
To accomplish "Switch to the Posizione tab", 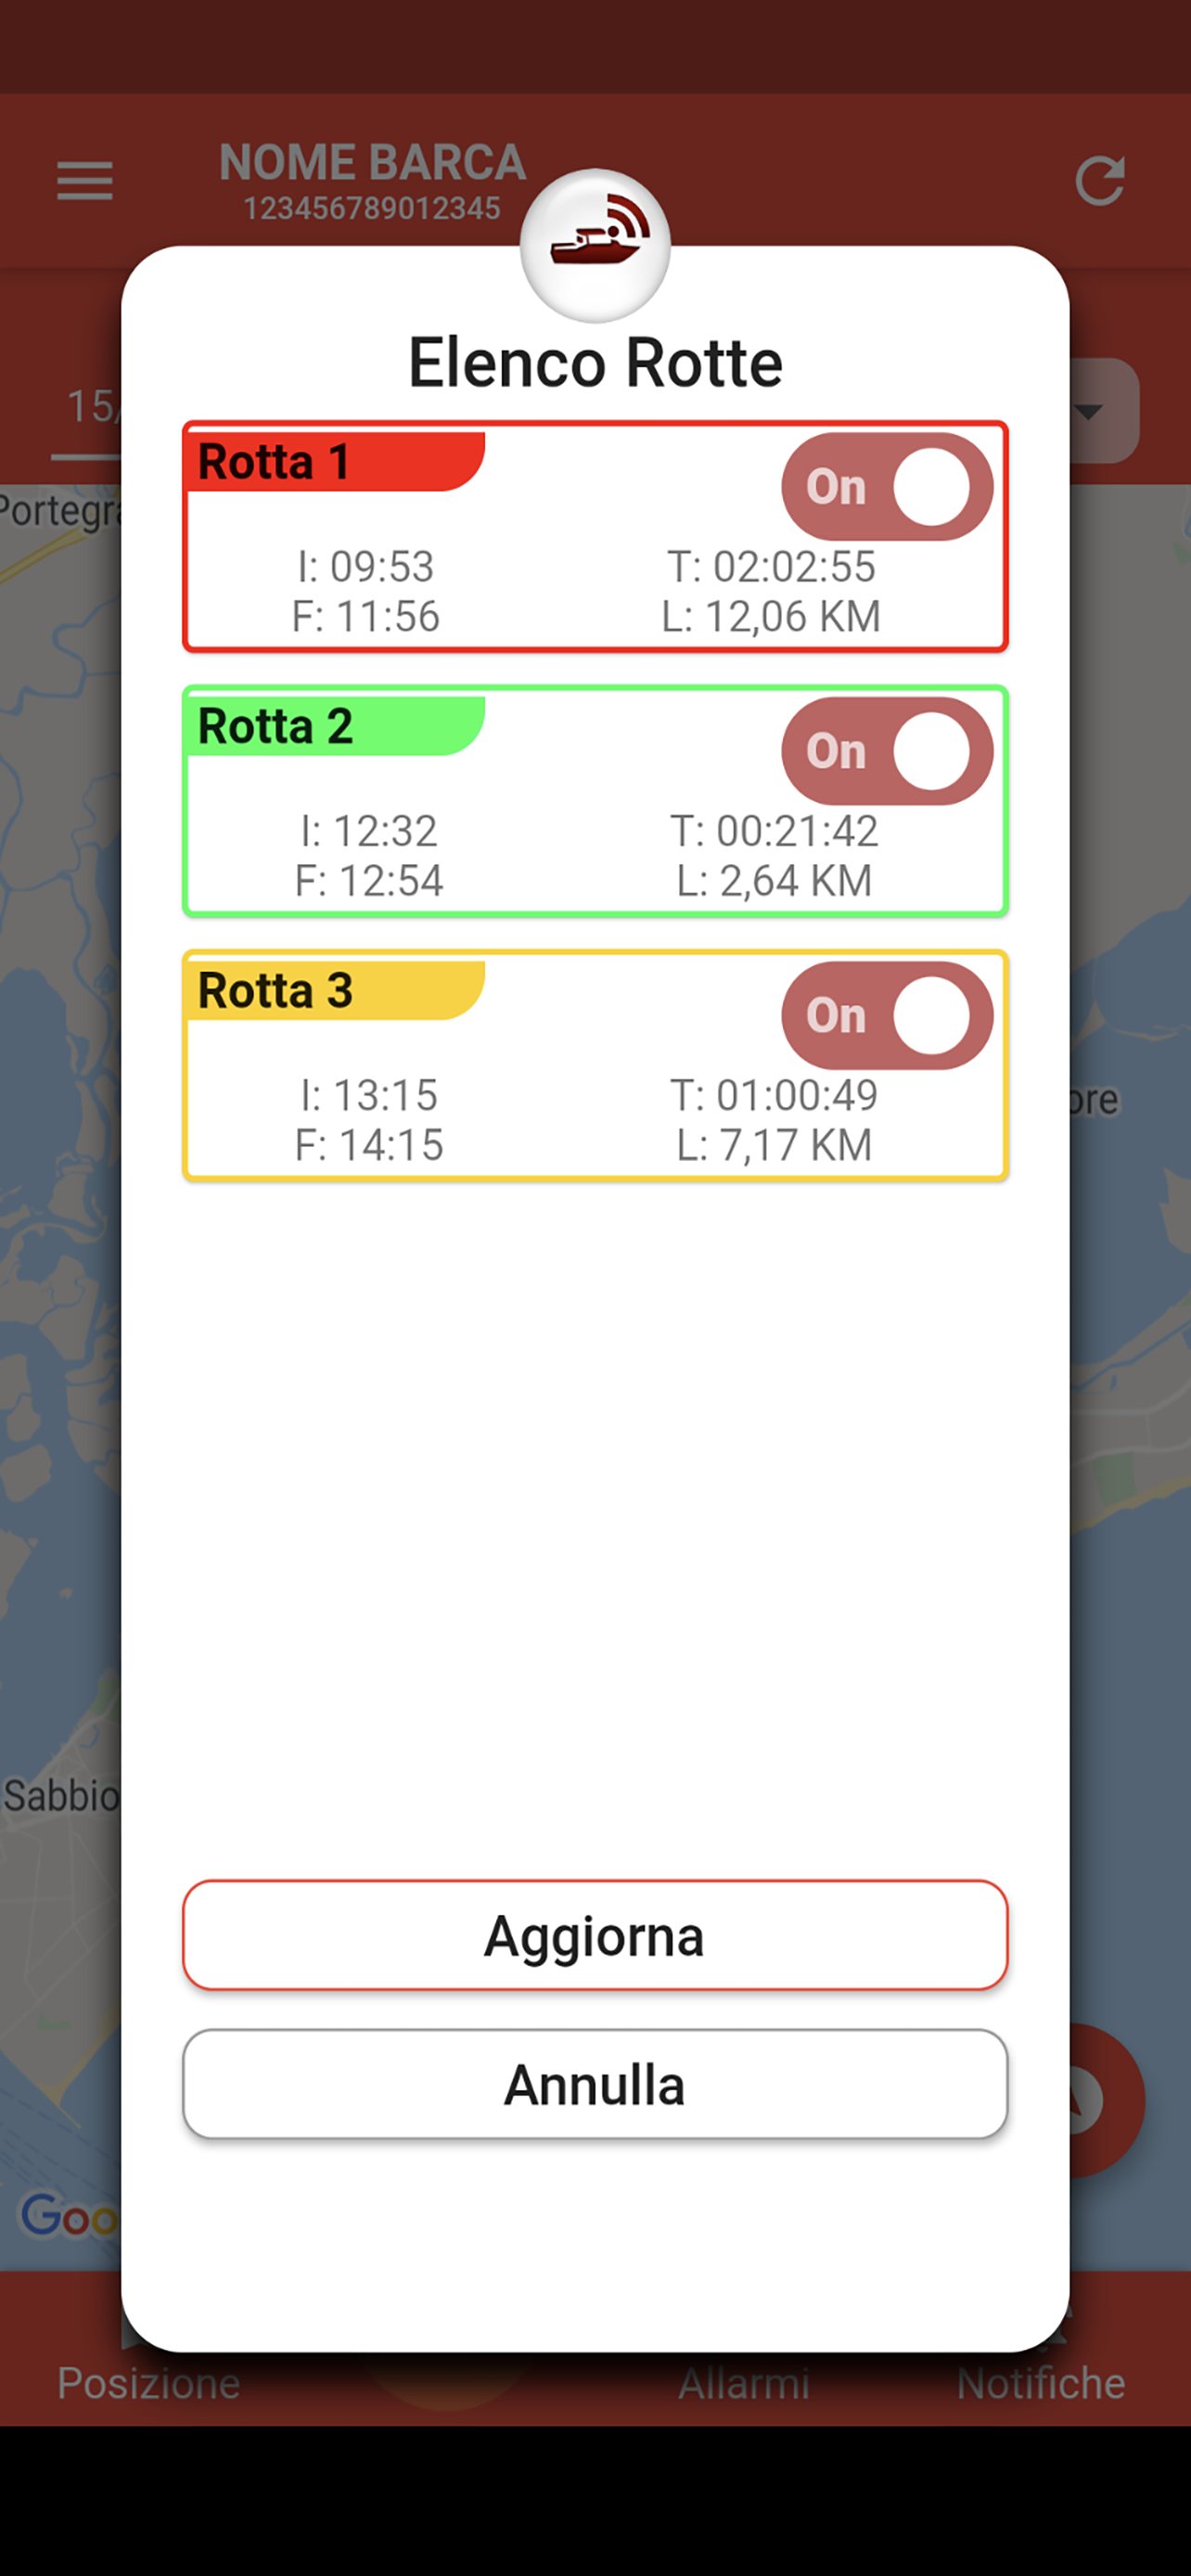I will 149,2382.
